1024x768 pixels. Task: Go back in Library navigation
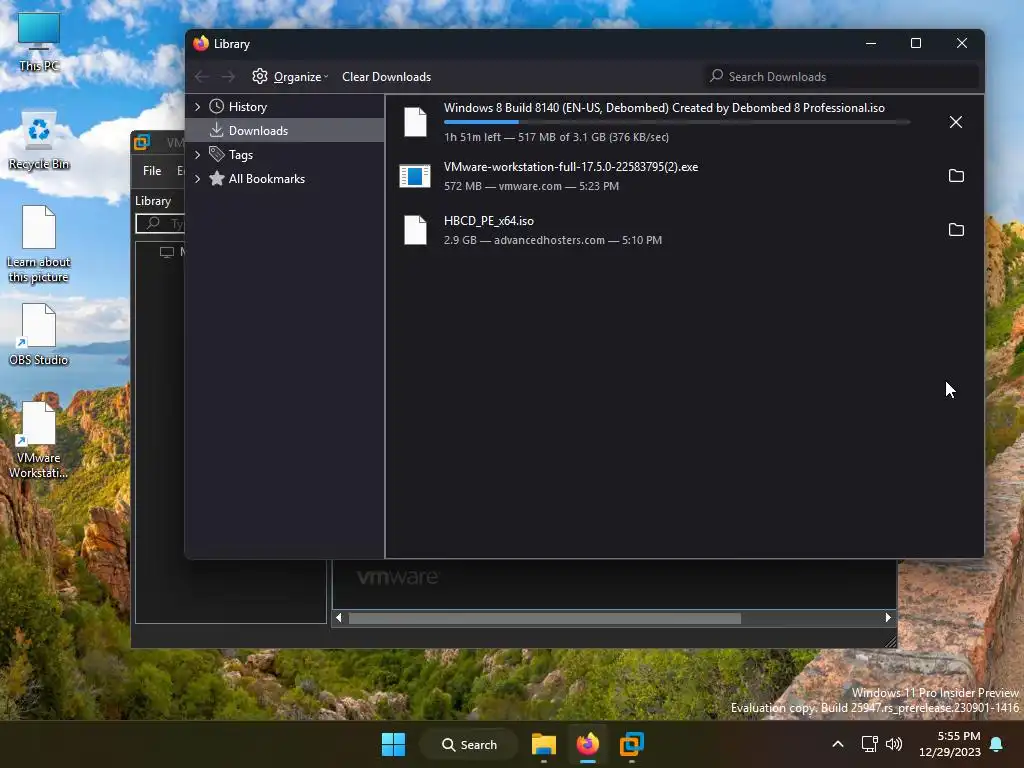(202, 77)
